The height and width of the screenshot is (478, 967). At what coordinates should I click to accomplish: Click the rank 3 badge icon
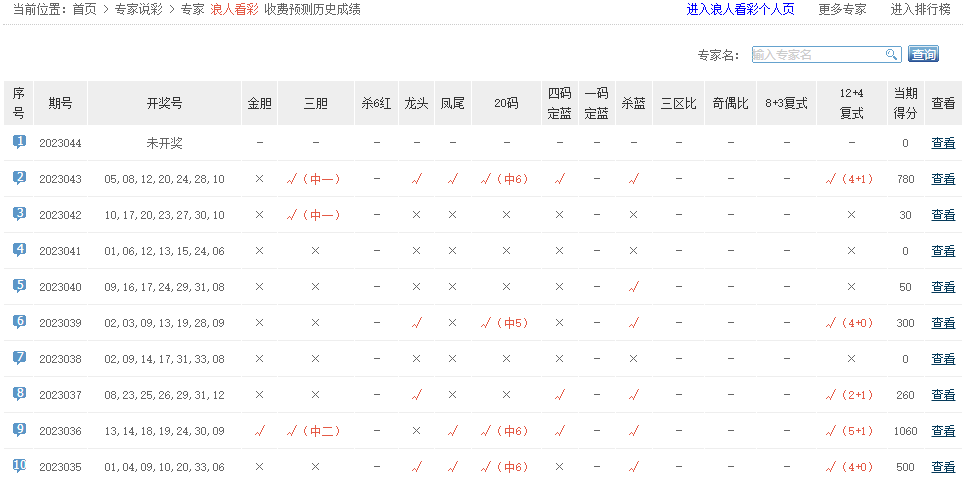click(19, 214)
